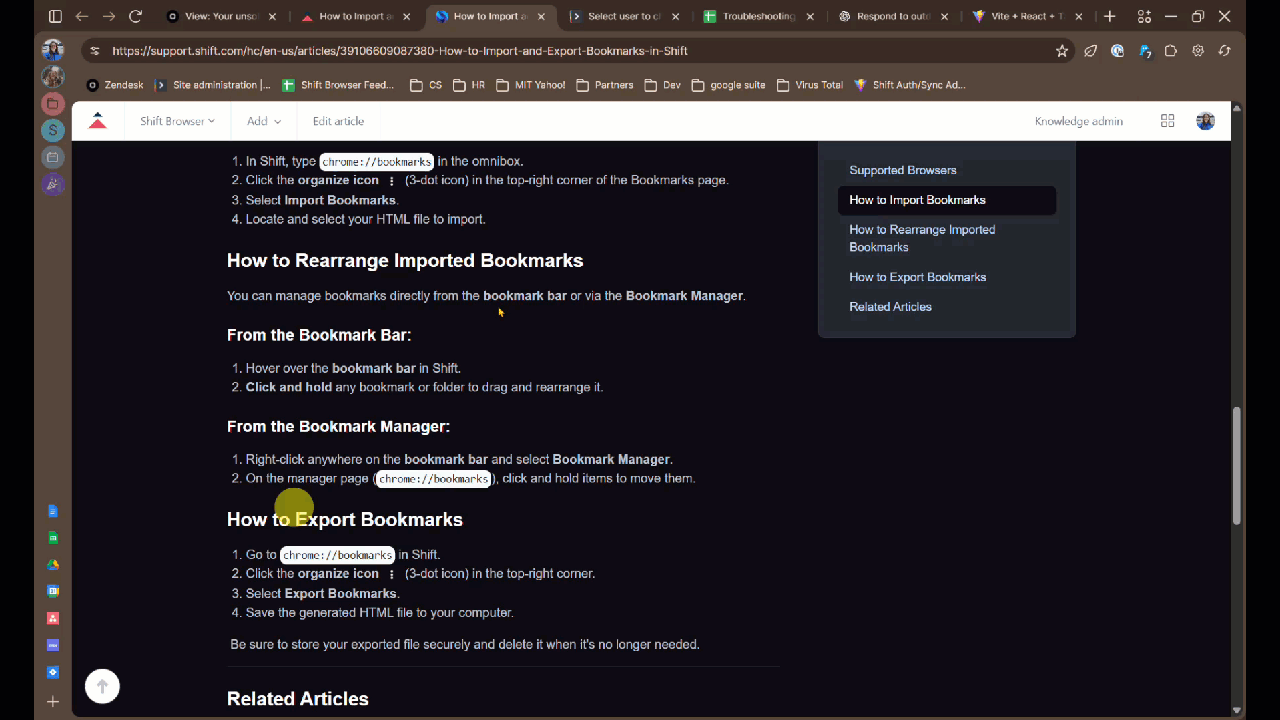
Task: Open Google Docs from the Shift sidebar
Action: click(x=53, y=510)
